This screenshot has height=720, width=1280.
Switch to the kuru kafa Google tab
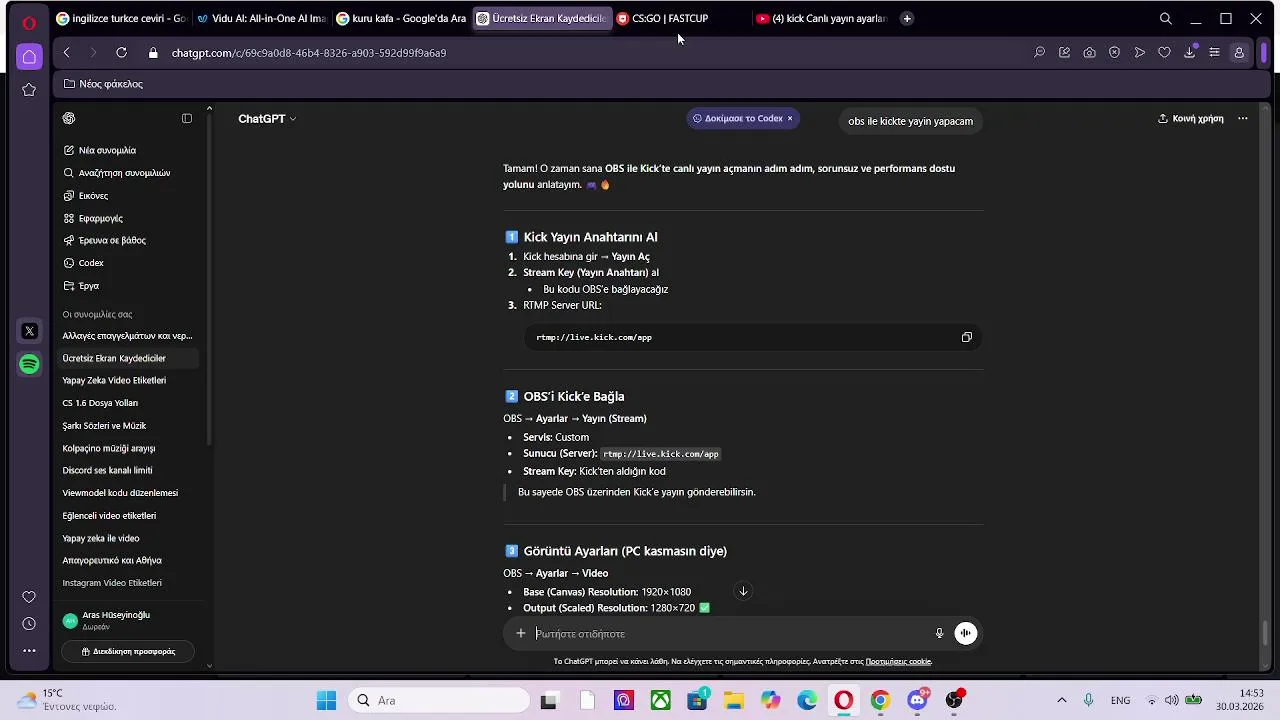click(x=401, y=18)
